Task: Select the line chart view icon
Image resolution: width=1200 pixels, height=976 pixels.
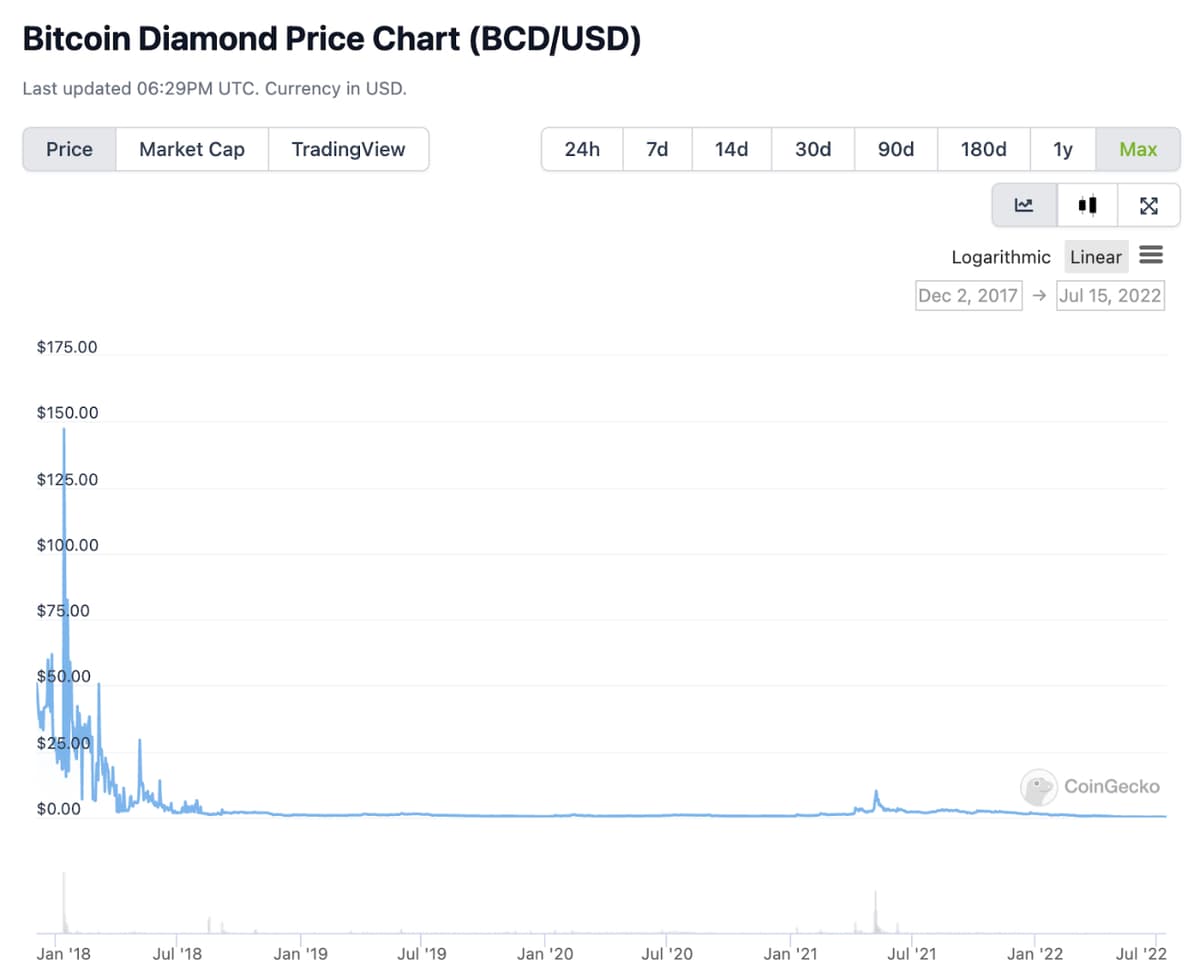Action: point(1024,205)
